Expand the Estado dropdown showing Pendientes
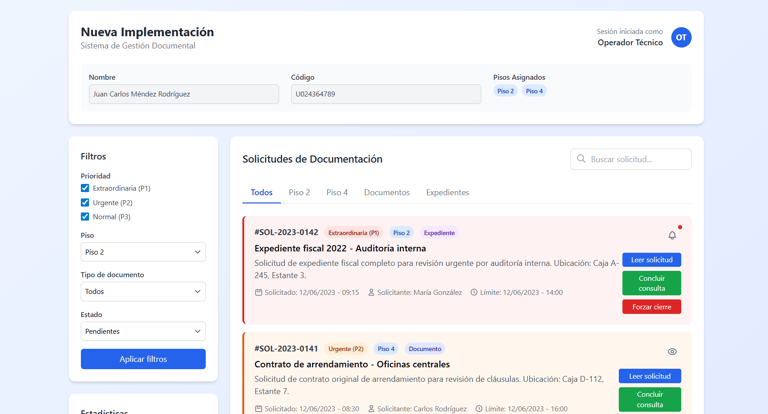Viewport: 768px width, 414px height. click(143, 331)
